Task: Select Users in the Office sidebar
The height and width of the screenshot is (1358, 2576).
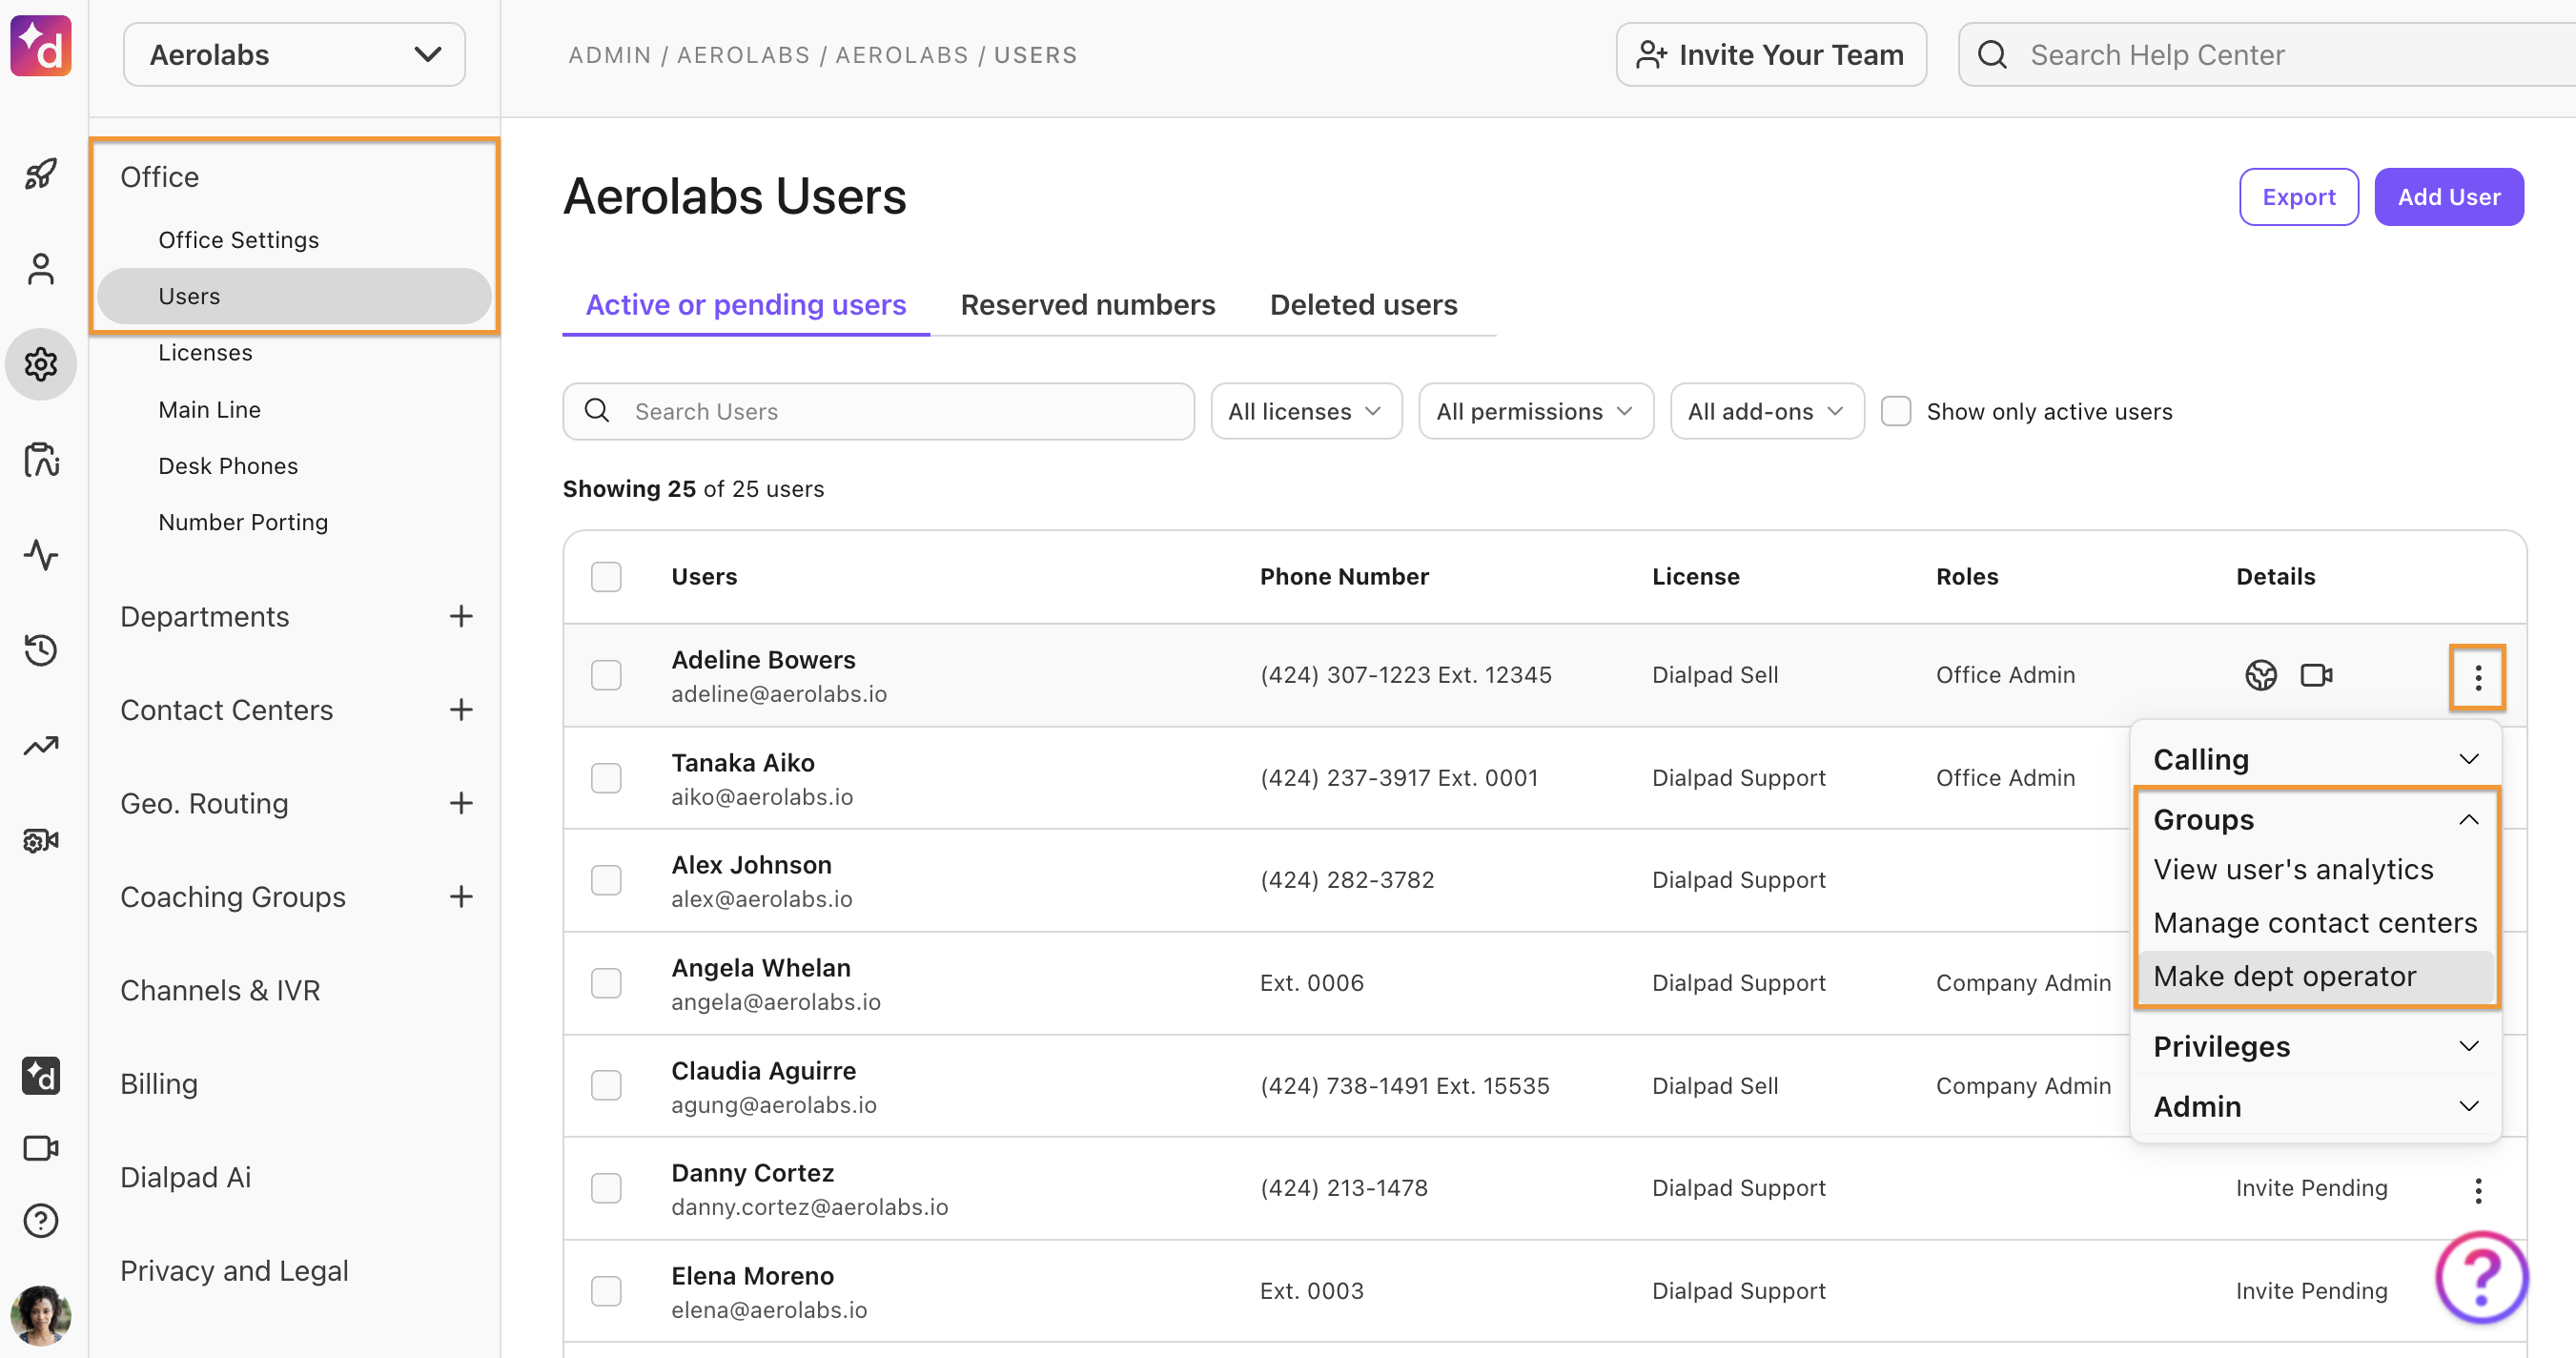Action: pyautogui.click(x=294, y=296)
